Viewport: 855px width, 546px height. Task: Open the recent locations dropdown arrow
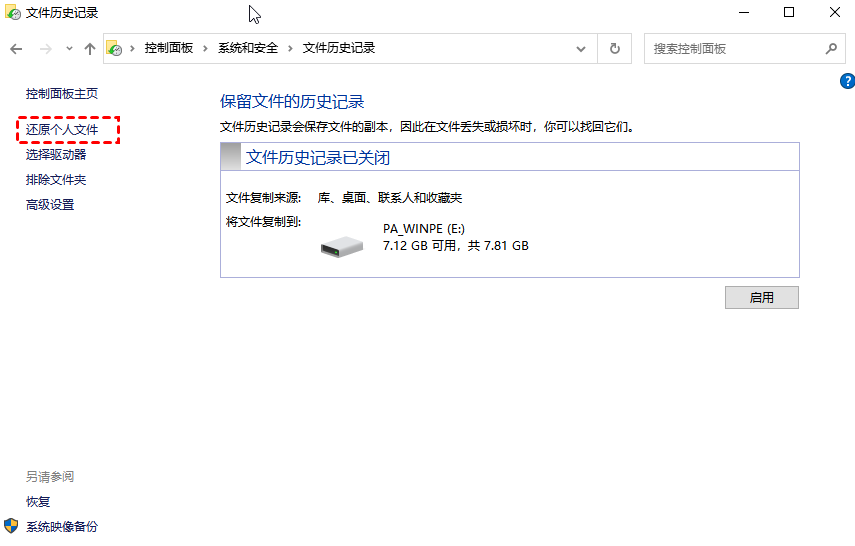[69, 49]
